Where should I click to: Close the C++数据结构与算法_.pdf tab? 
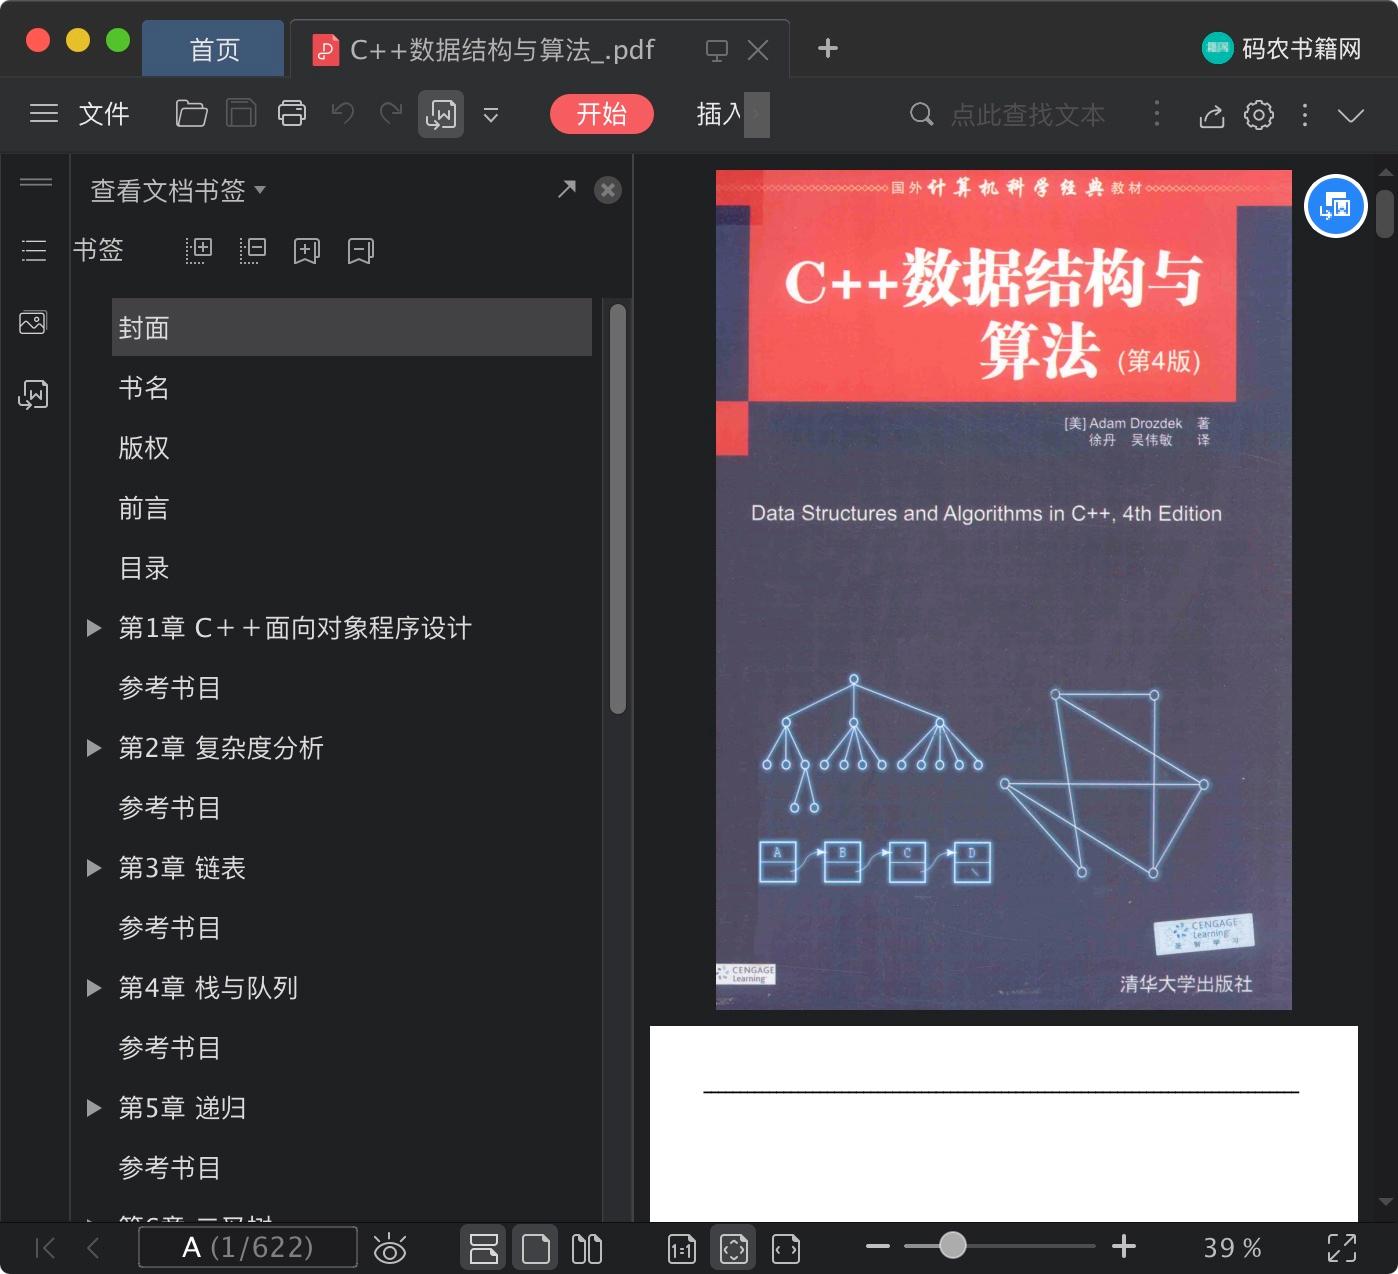758,50
